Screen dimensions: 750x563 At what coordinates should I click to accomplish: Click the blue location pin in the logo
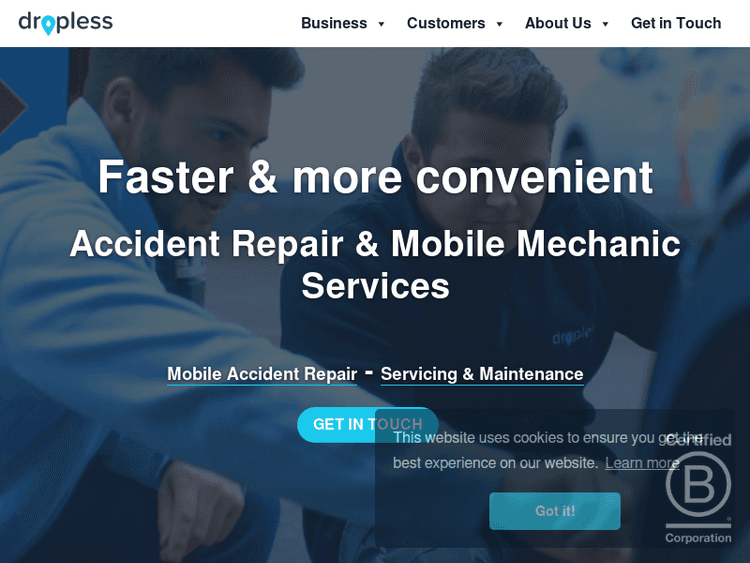pyautogui.click(x=48, y=25)
